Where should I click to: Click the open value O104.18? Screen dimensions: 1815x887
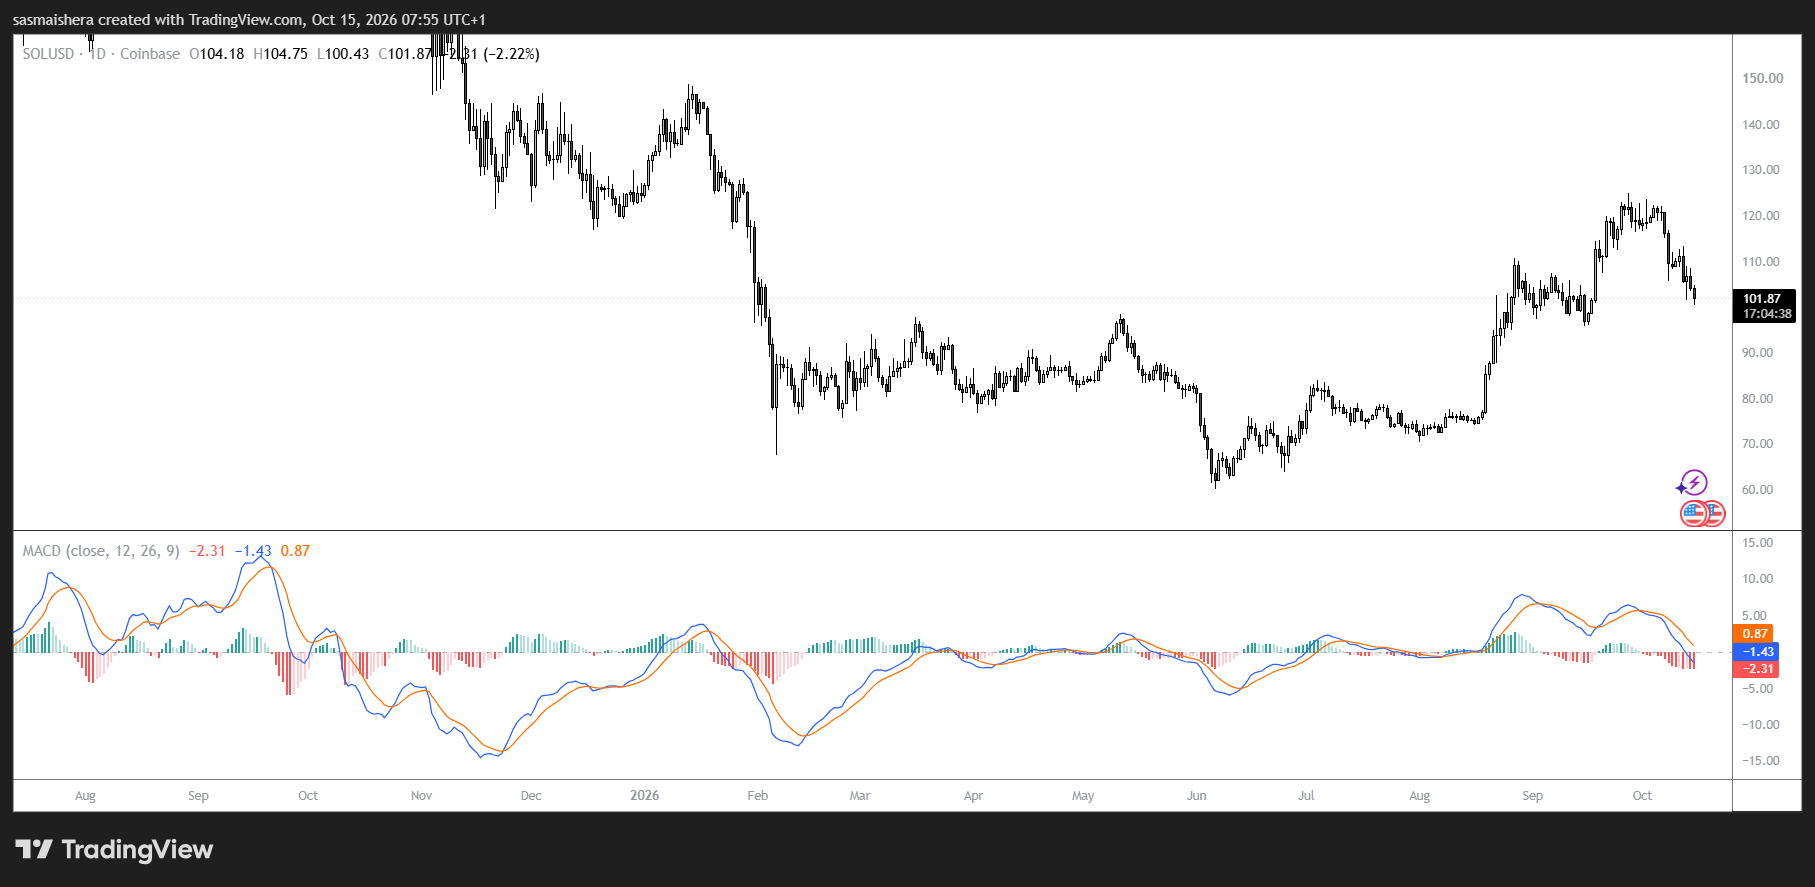click(216, 54)
